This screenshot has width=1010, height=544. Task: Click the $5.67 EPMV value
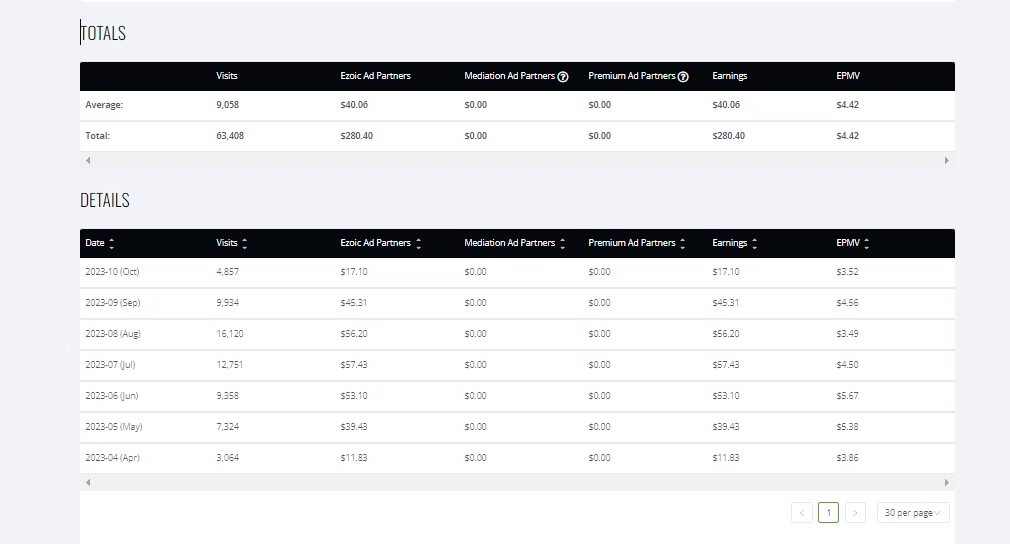coord(847,395)
